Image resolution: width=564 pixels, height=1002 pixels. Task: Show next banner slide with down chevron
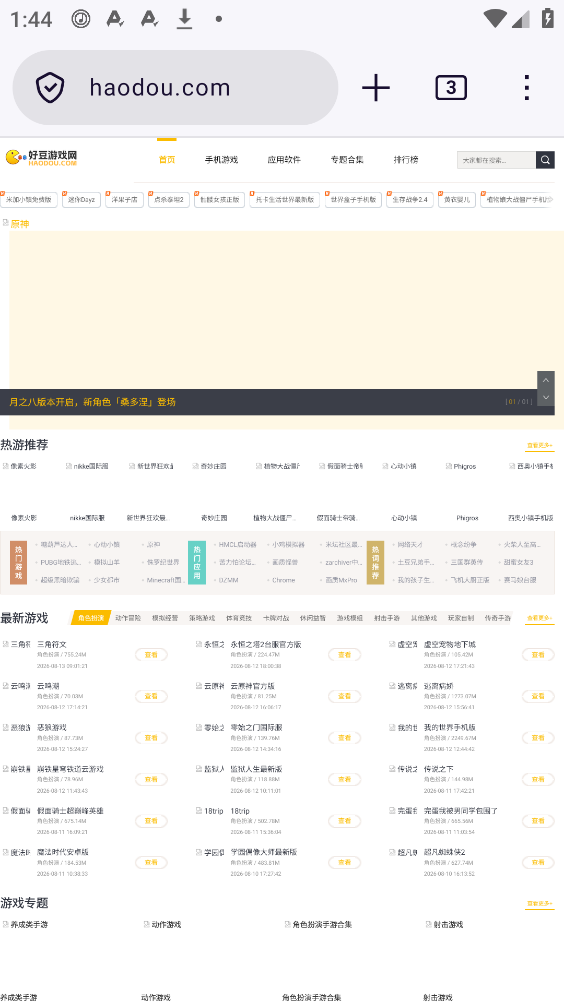pyautogui.click(x=545, y=397)
